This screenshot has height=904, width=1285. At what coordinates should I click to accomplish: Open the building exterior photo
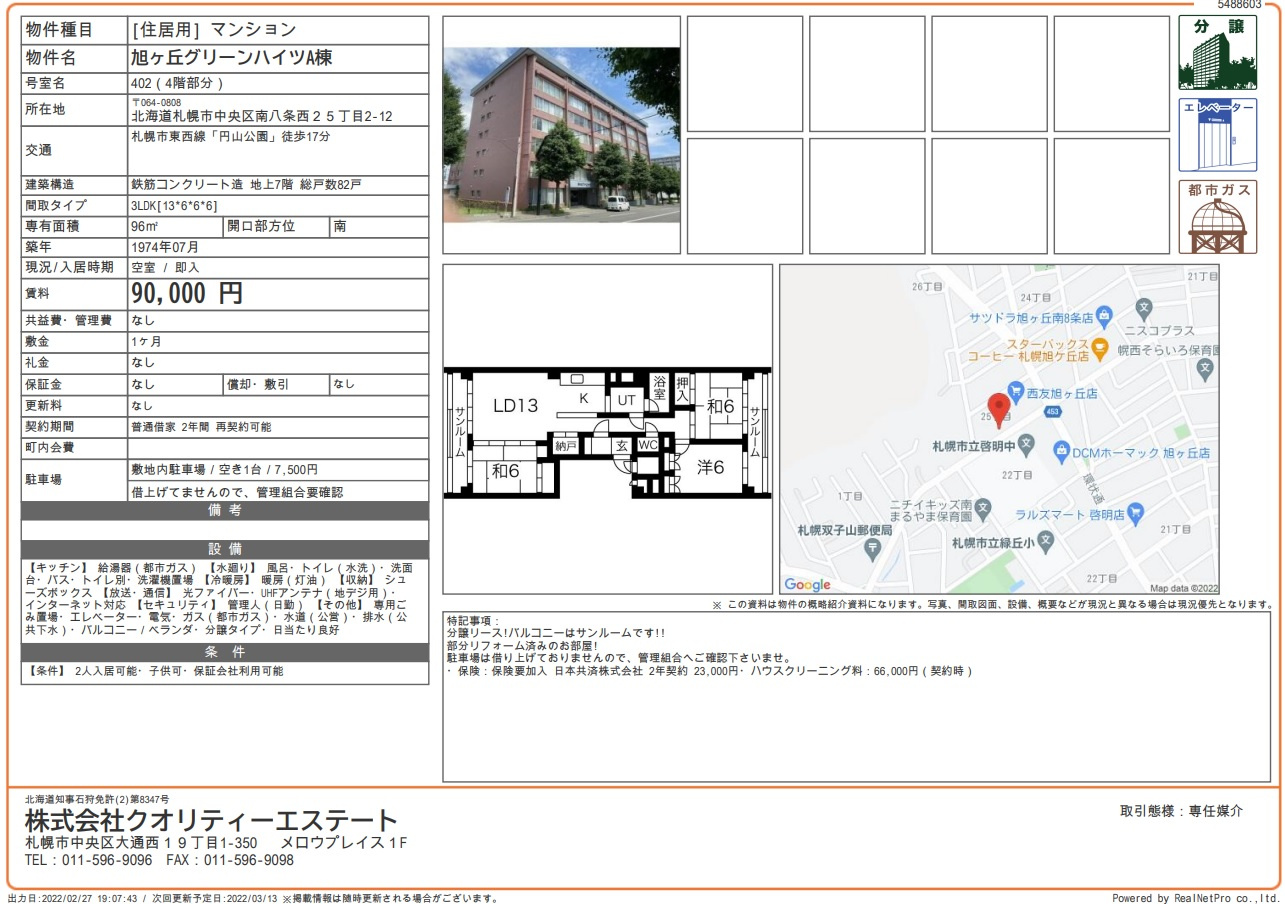[561, 135]
